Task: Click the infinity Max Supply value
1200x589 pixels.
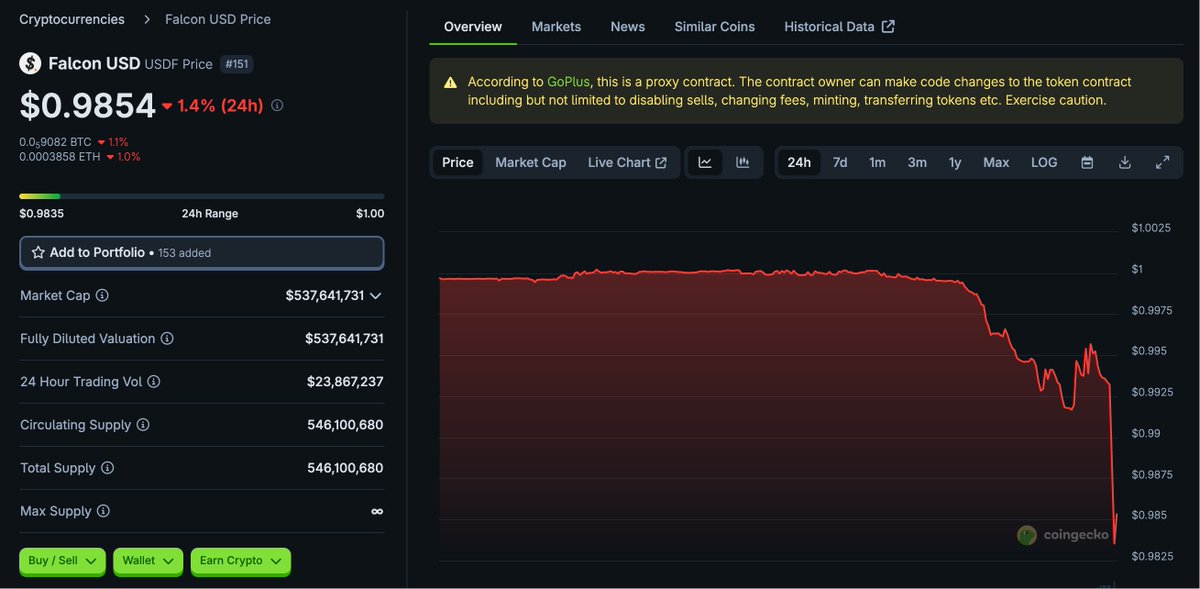Action: 377,511
